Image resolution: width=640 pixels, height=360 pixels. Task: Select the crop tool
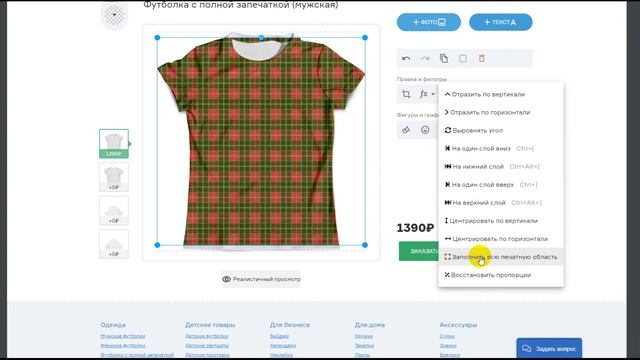click(x=406, y=94)
